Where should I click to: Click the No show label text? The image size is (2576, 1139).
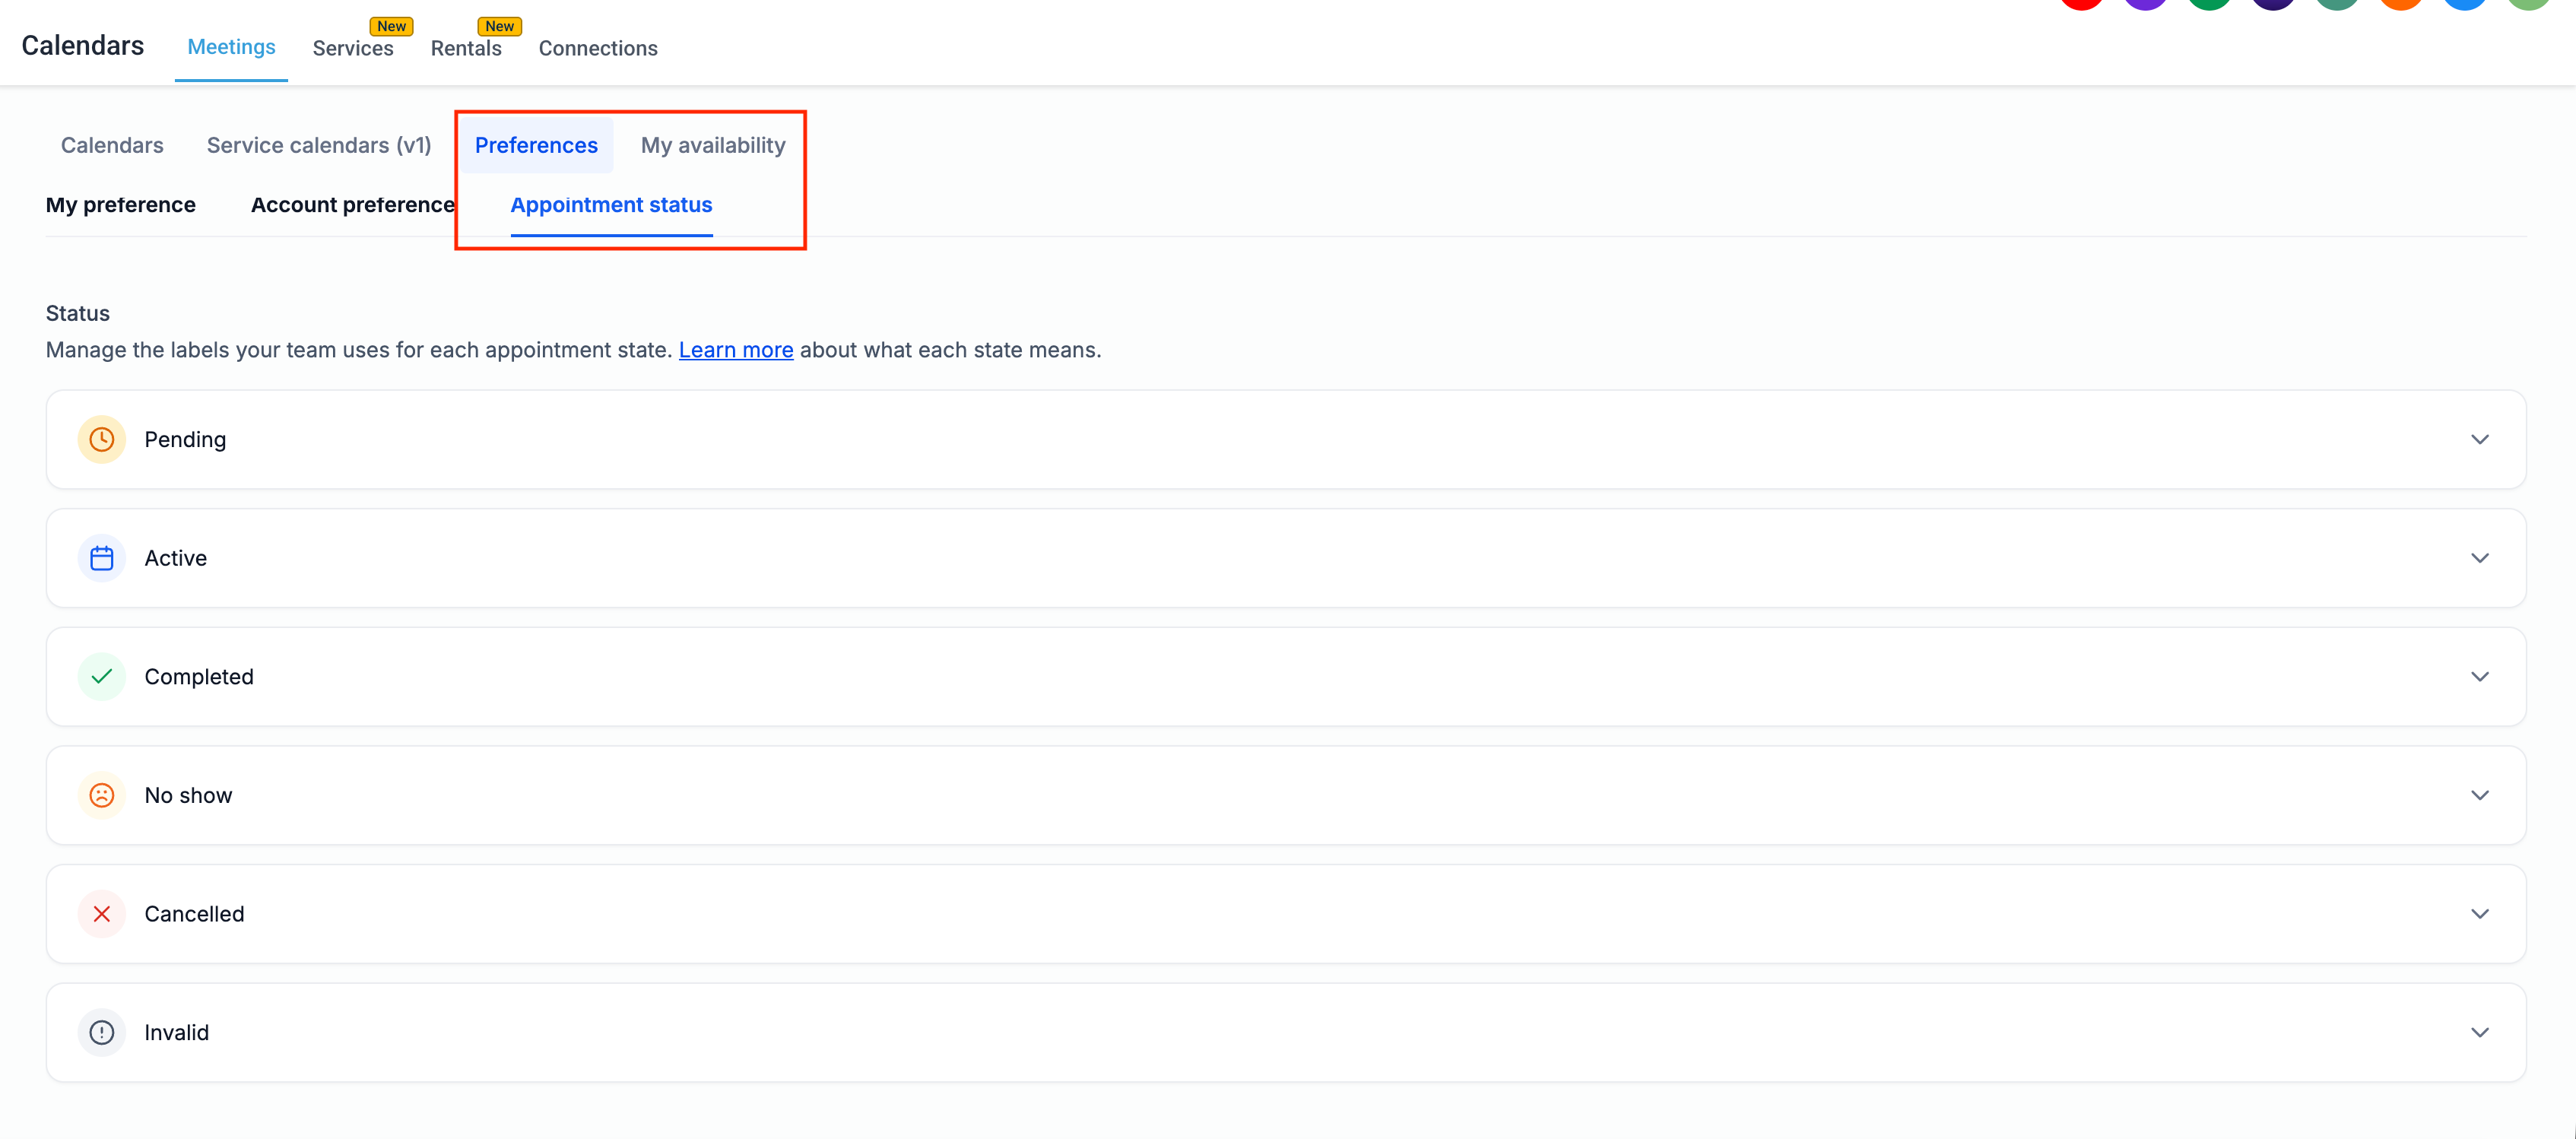tap(188, 795)
